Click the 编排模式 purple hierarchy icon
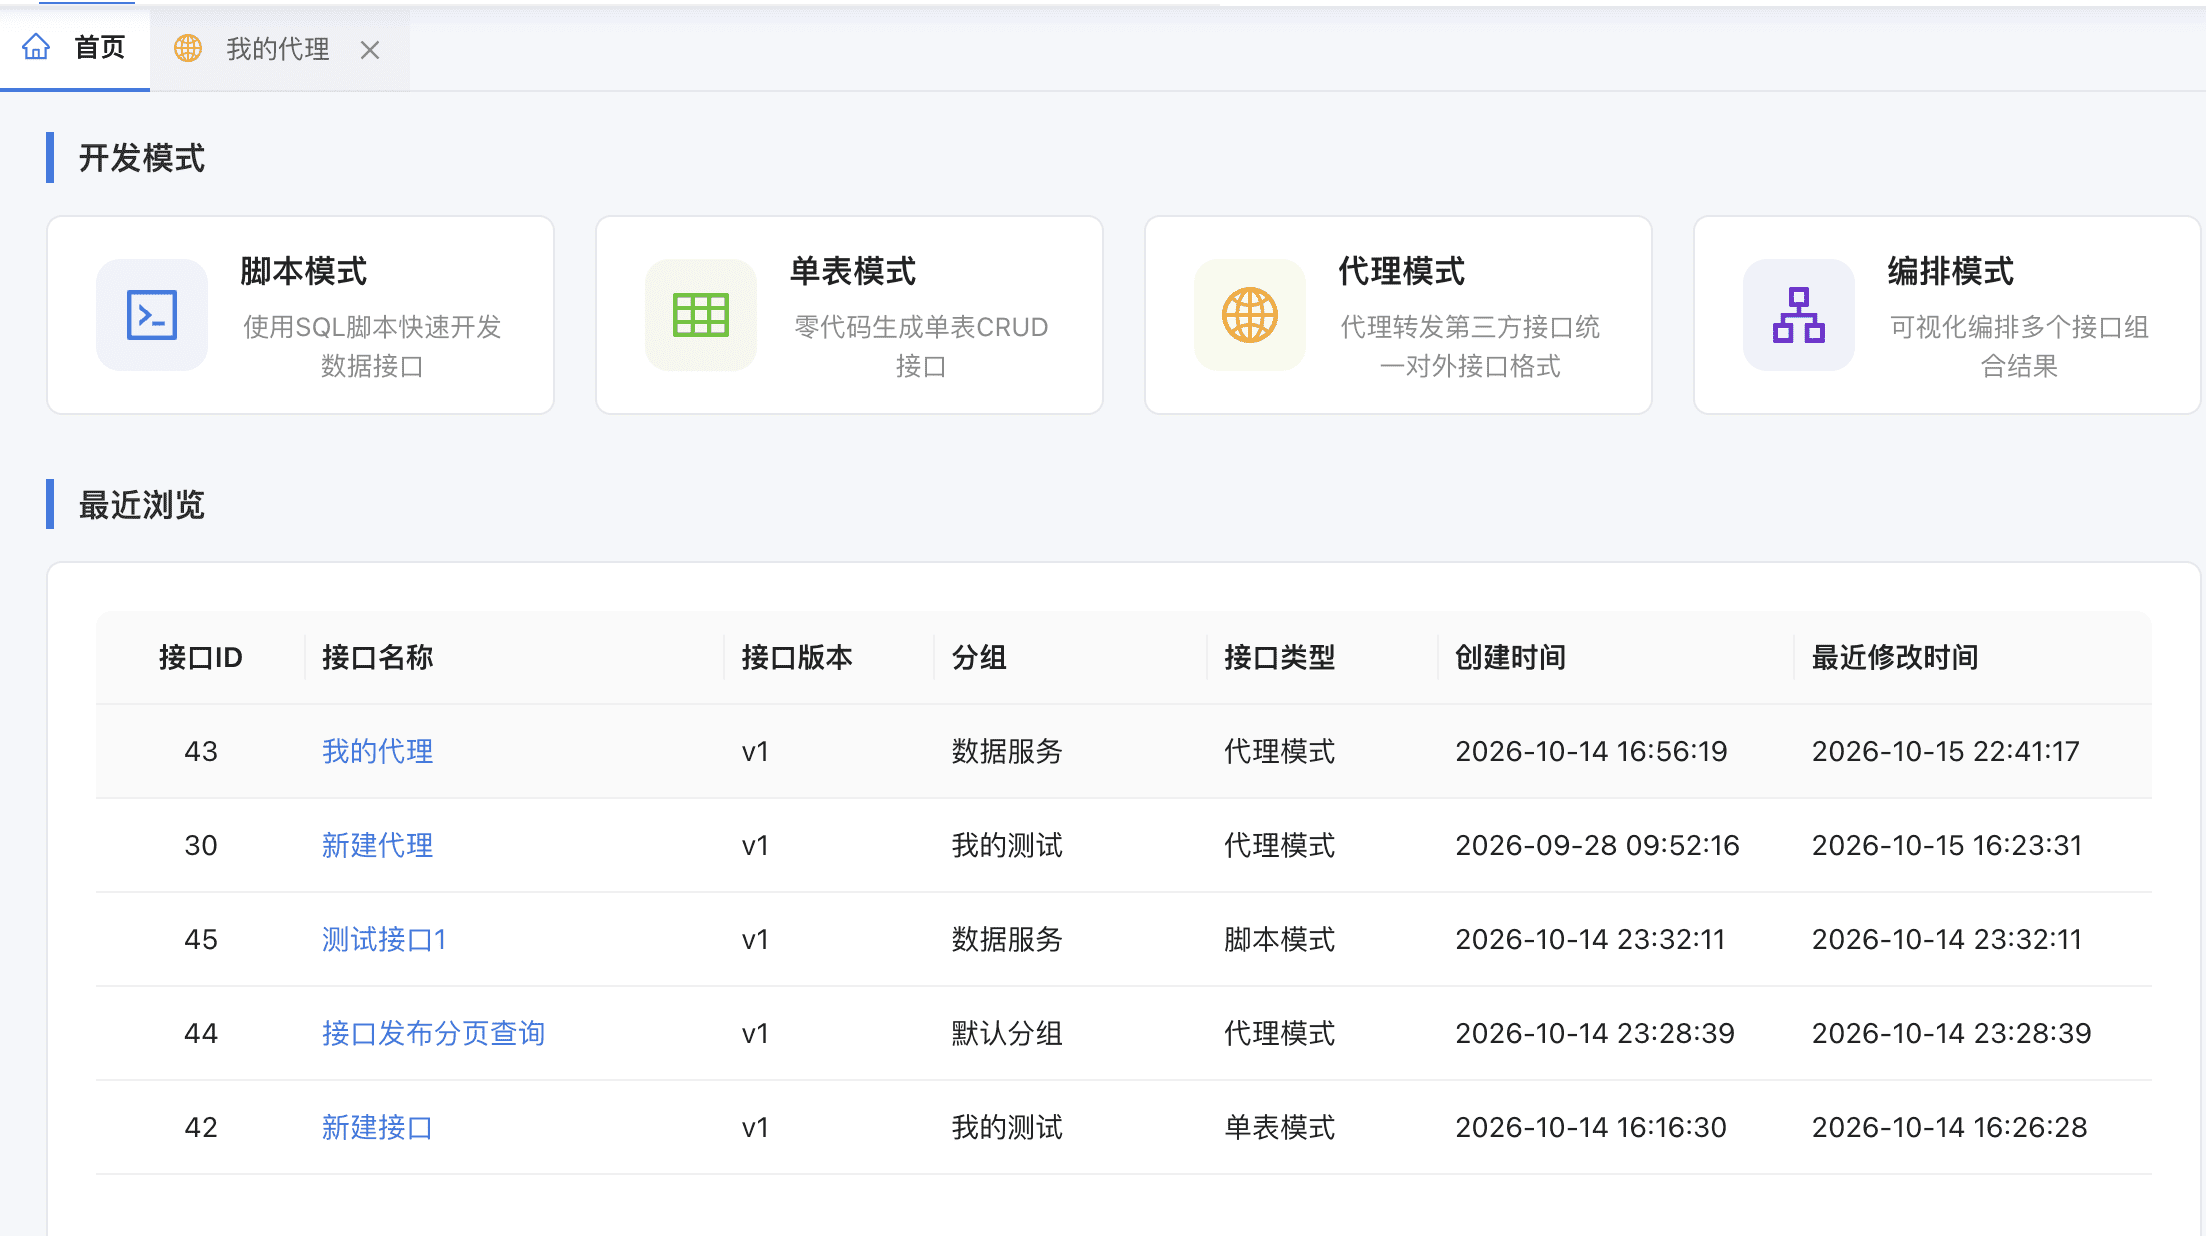 (1799, 315)
